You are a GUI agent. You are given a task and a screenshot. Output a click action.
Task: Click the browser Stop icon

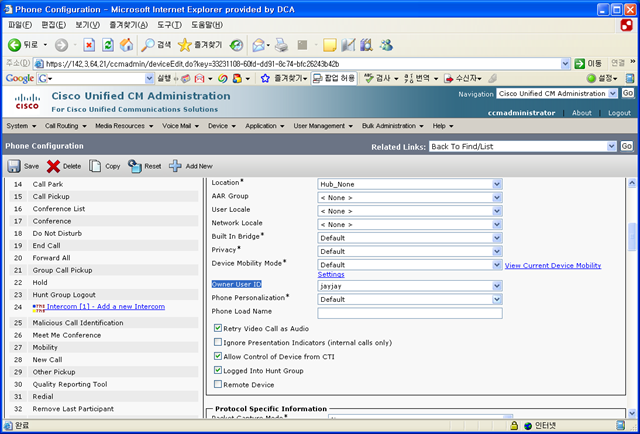tap(89, 45)
